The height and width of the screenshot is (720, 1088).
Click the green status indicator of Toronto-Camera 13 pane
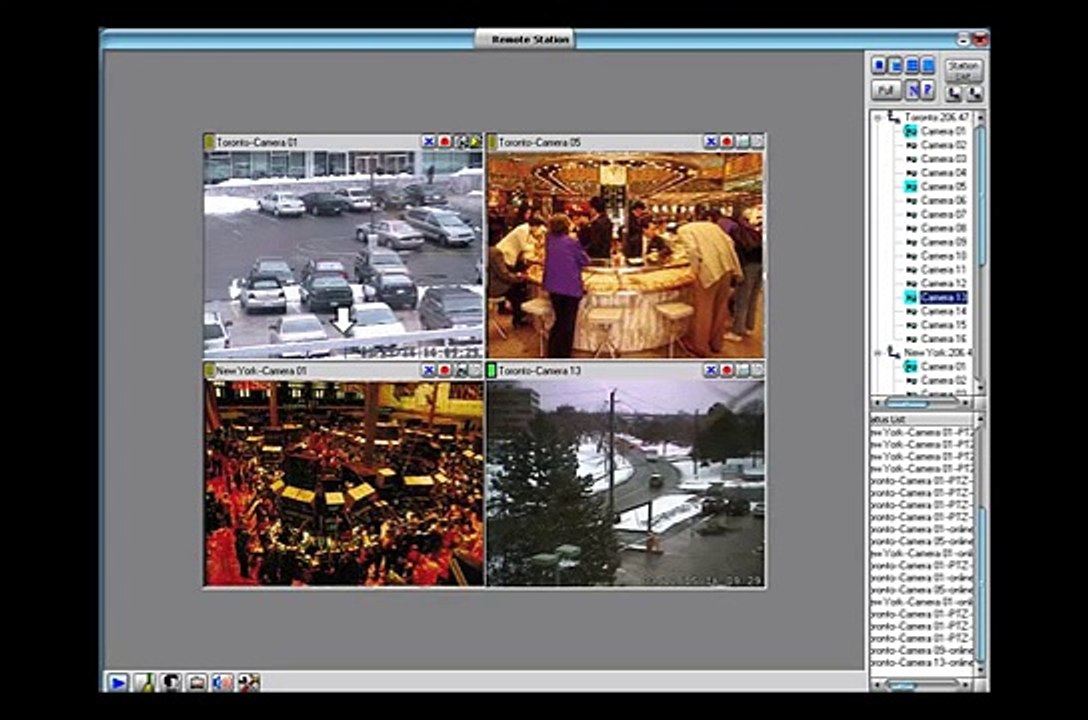pyautogui.click(x=492, y=371)
